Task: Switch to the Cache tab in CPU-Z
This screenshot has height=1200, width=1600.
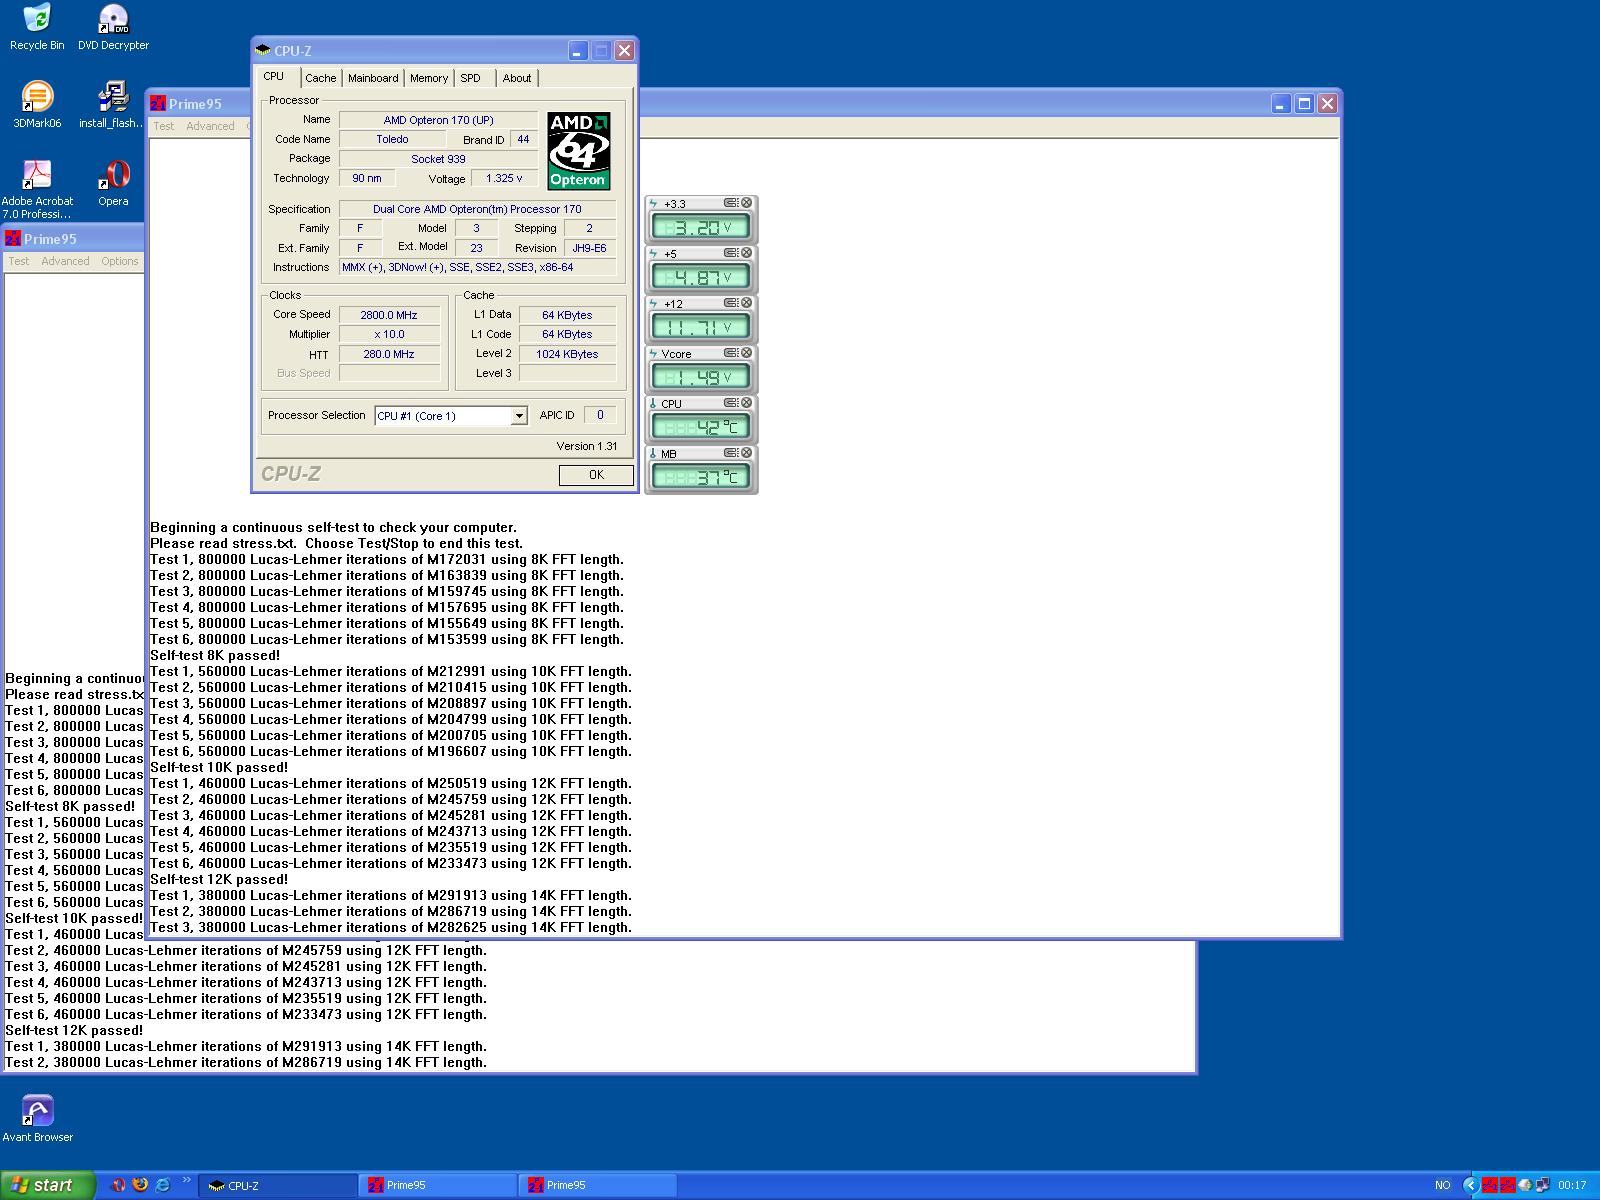Action: point(321,78)
